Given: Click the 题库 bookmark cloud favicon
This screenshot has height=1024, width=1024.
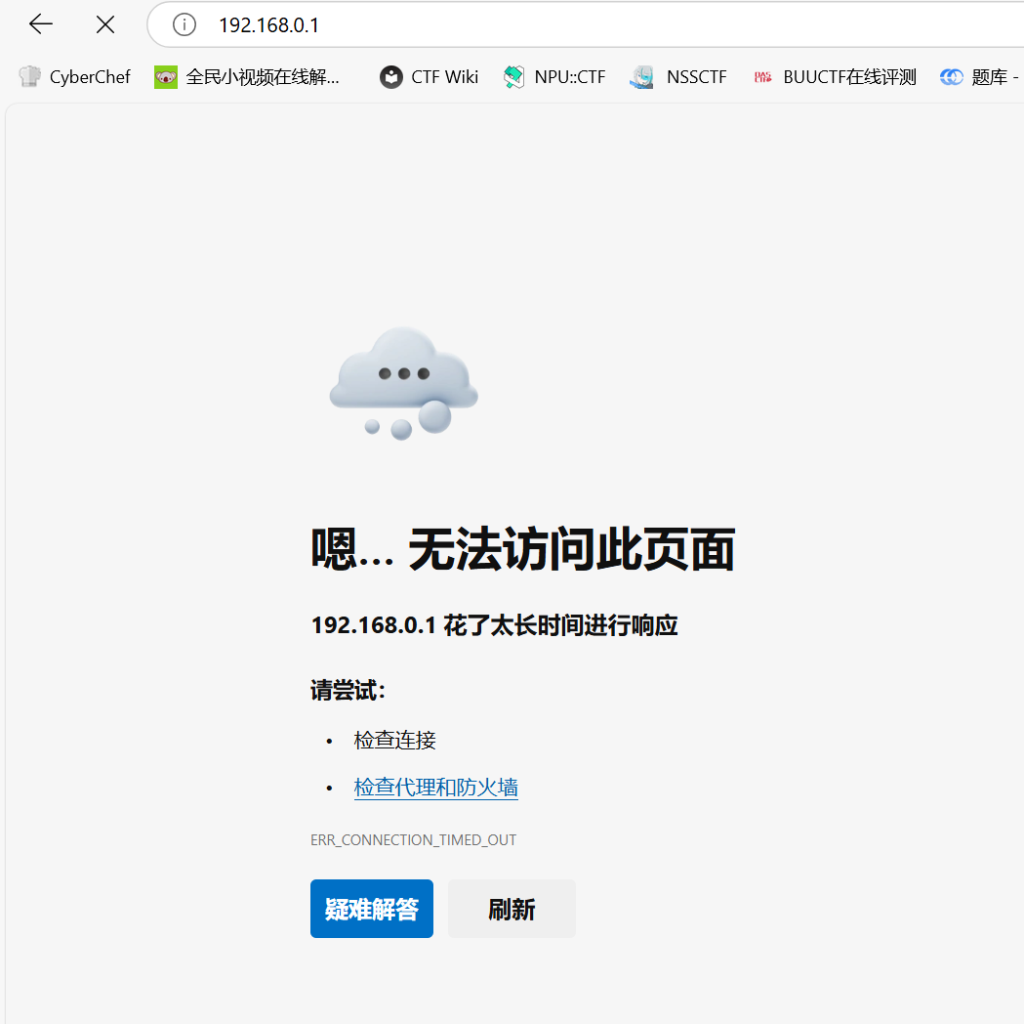Looking at the screenshot, I should click(x=951, y=77).
